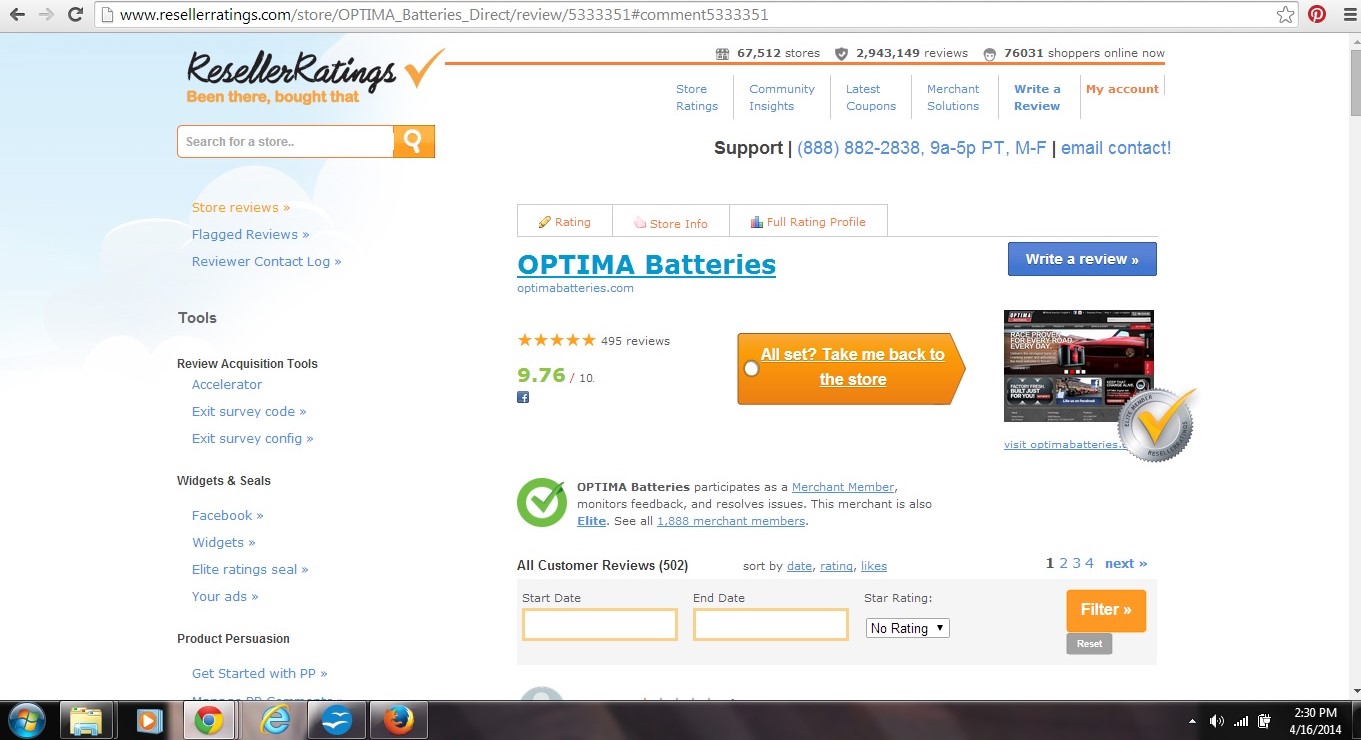Open the Facebook widgets link in the sidebar
The height and width of the screenshot is (740, 1361).
[228, 516]
